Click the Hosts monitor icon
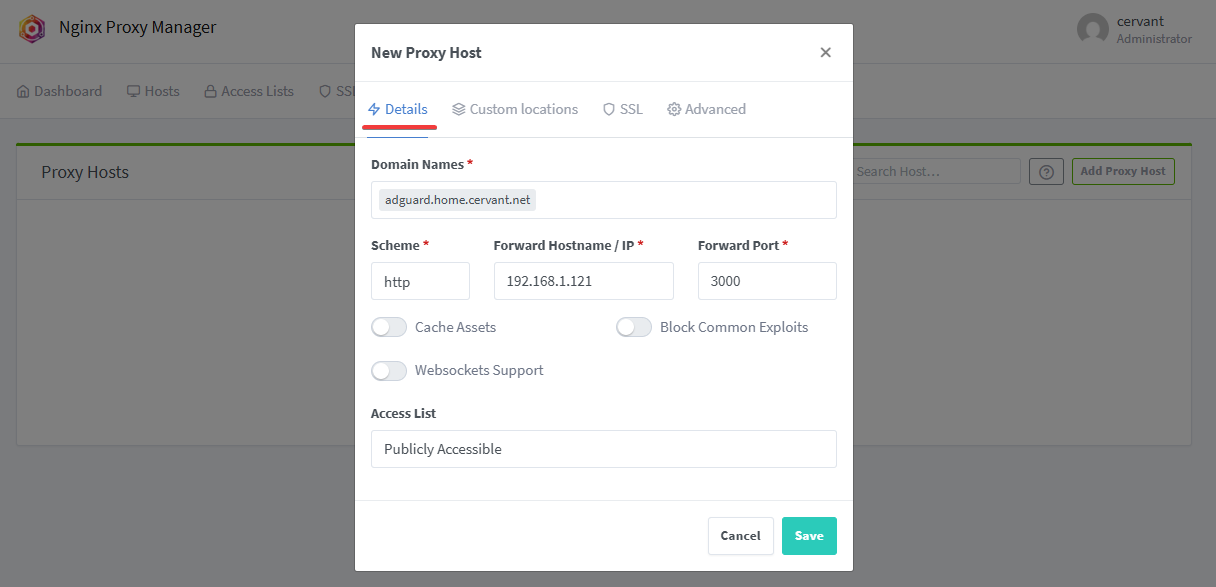 click(x=133, y=92)
